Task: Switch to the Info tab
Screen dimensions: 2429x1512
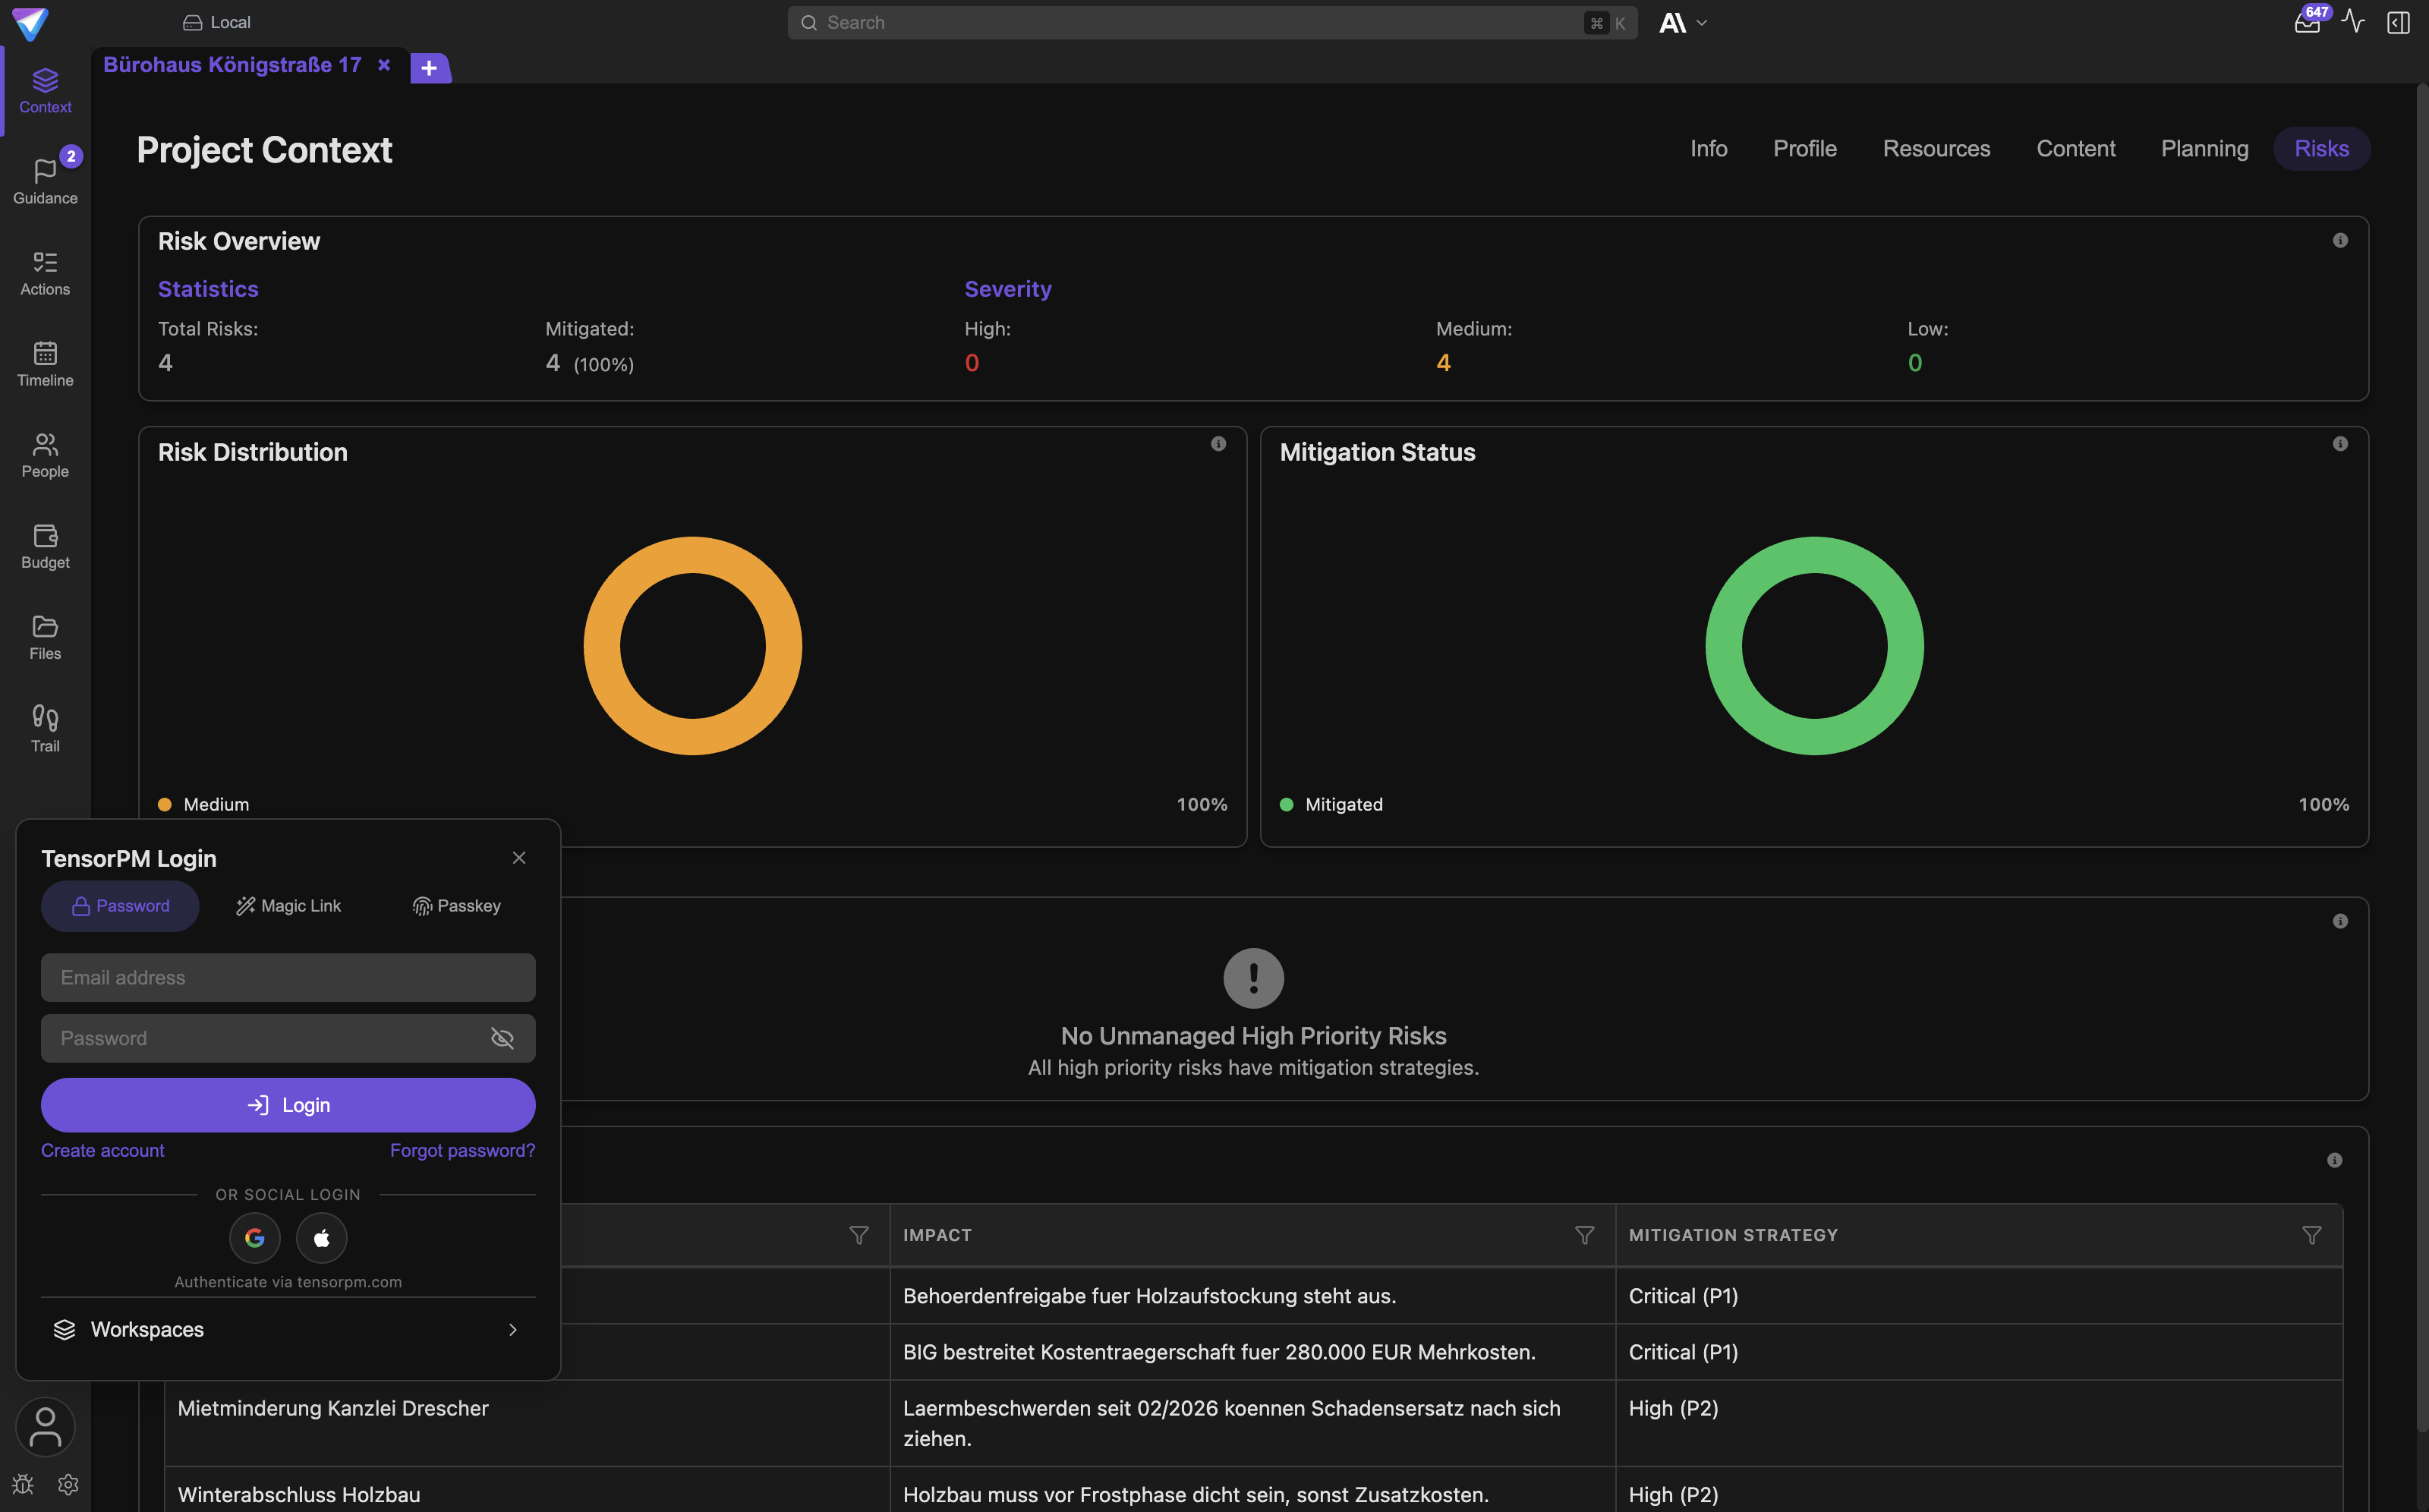Action: pyautogui.click(x=1708, y=148)
